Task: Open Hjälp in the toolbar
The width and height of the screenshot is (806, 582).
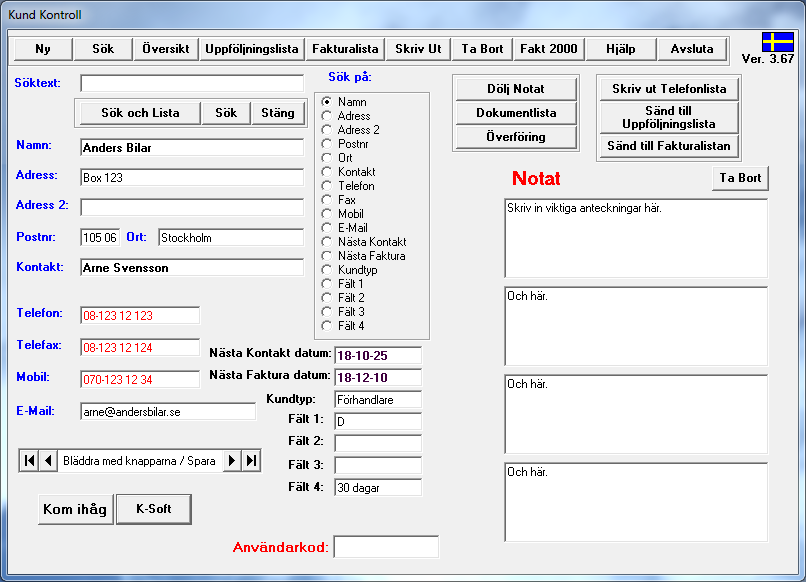Action: tap(621, 49)
